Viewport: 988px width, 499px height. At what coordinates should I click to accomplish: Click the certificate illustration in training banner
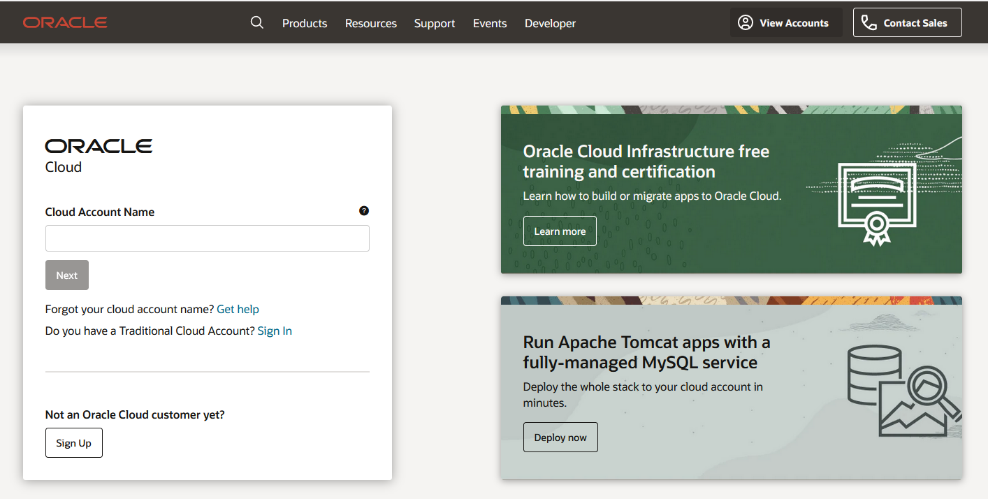tap(876, 204)
